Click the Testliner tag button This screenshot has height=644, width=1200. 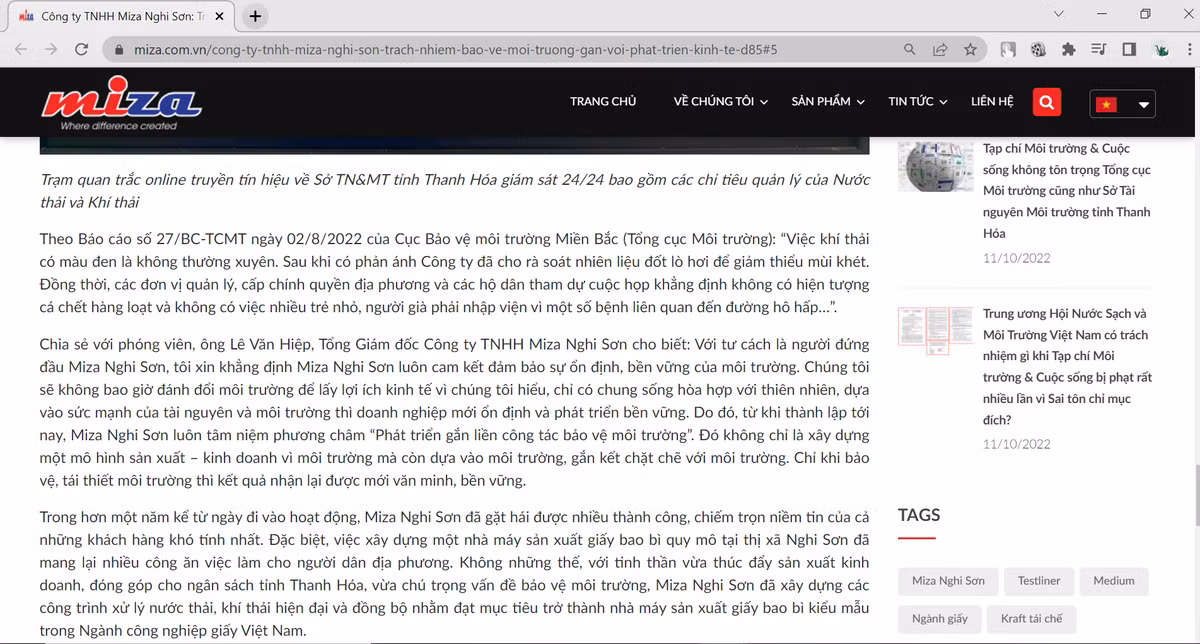click(1039, 581)
